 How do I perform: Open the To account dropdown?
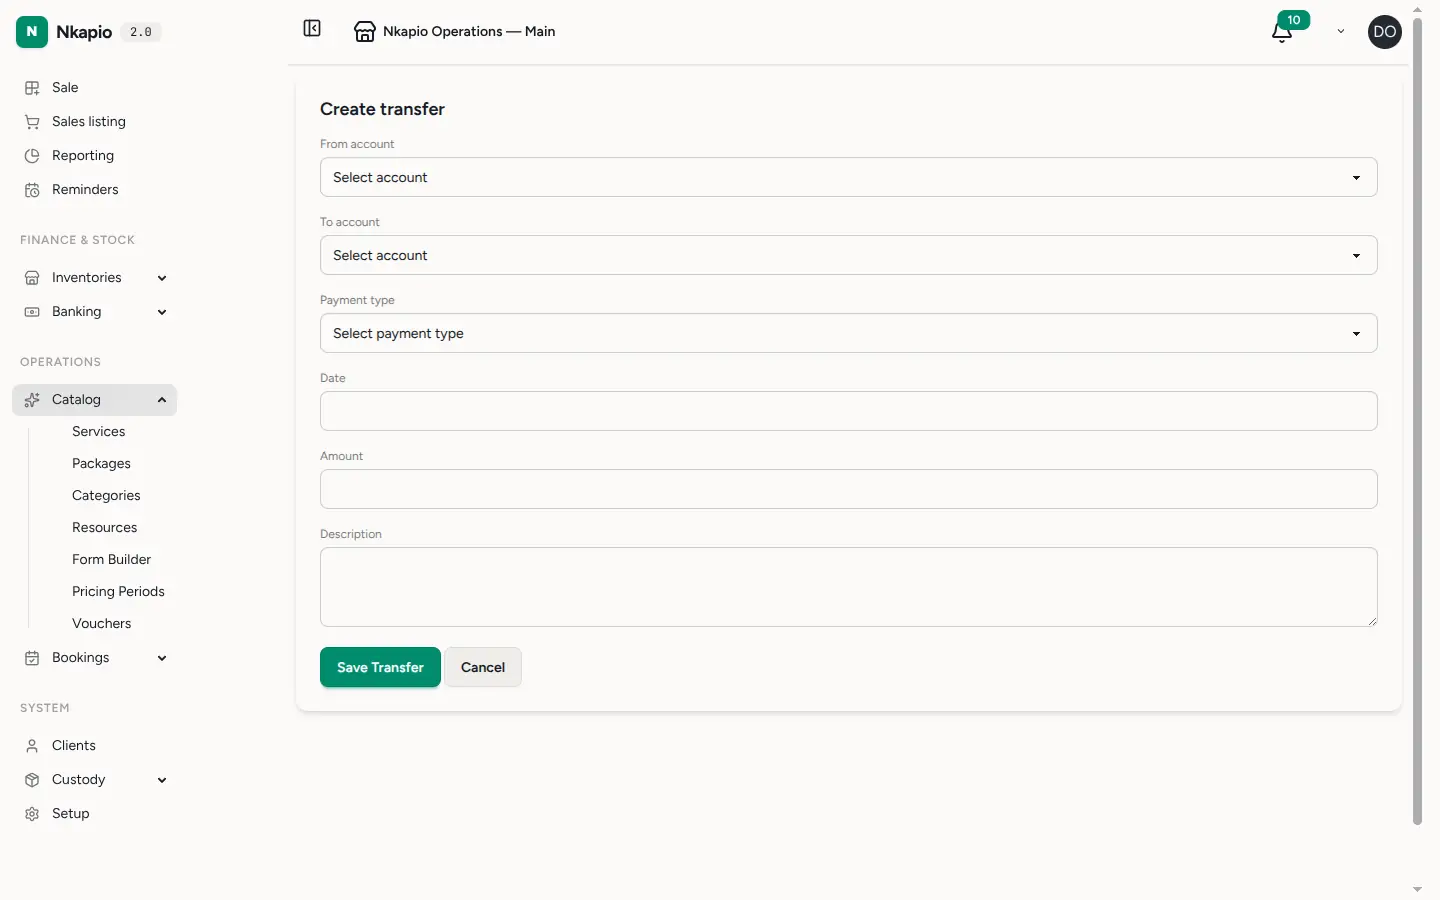[848, 255]
